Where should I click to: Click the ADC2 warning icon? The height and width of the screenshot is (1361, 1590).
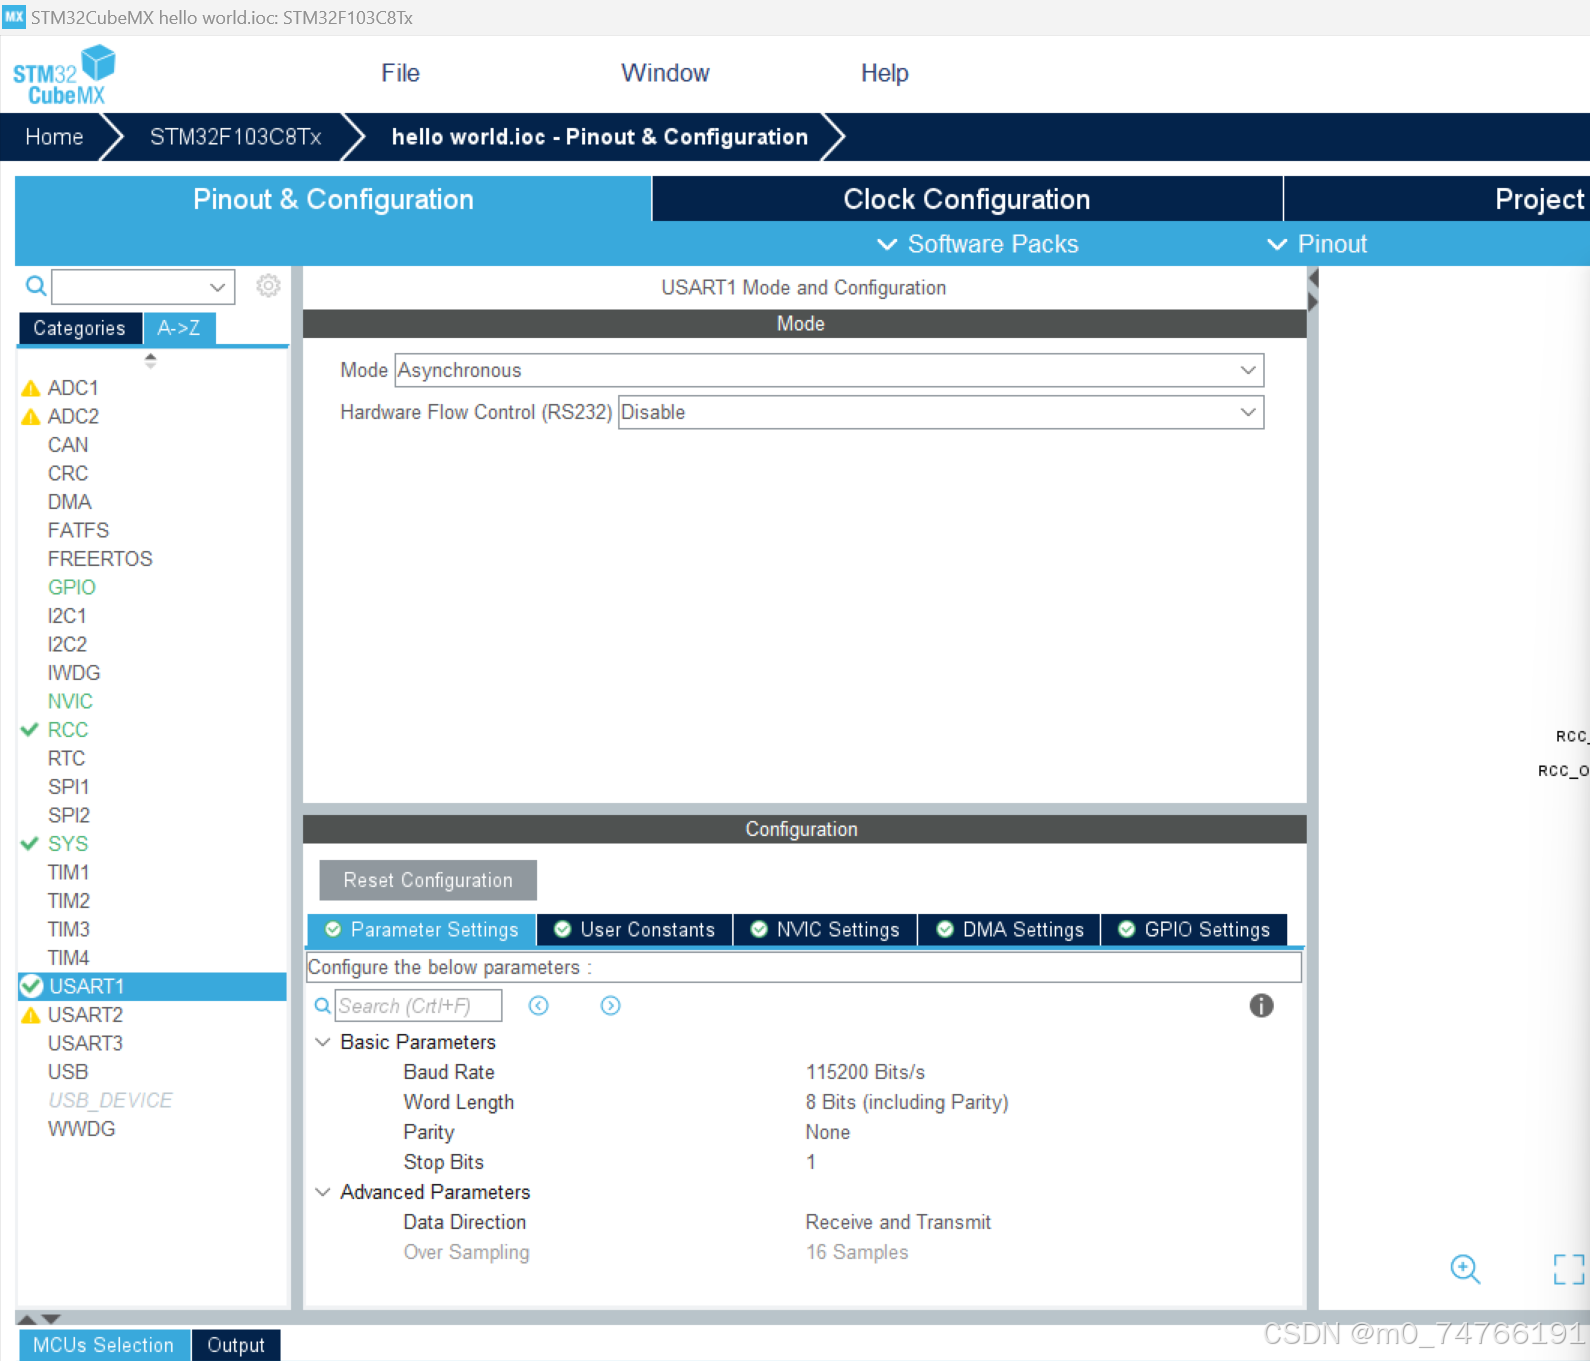pyautogui.click(x=31, y=416)
